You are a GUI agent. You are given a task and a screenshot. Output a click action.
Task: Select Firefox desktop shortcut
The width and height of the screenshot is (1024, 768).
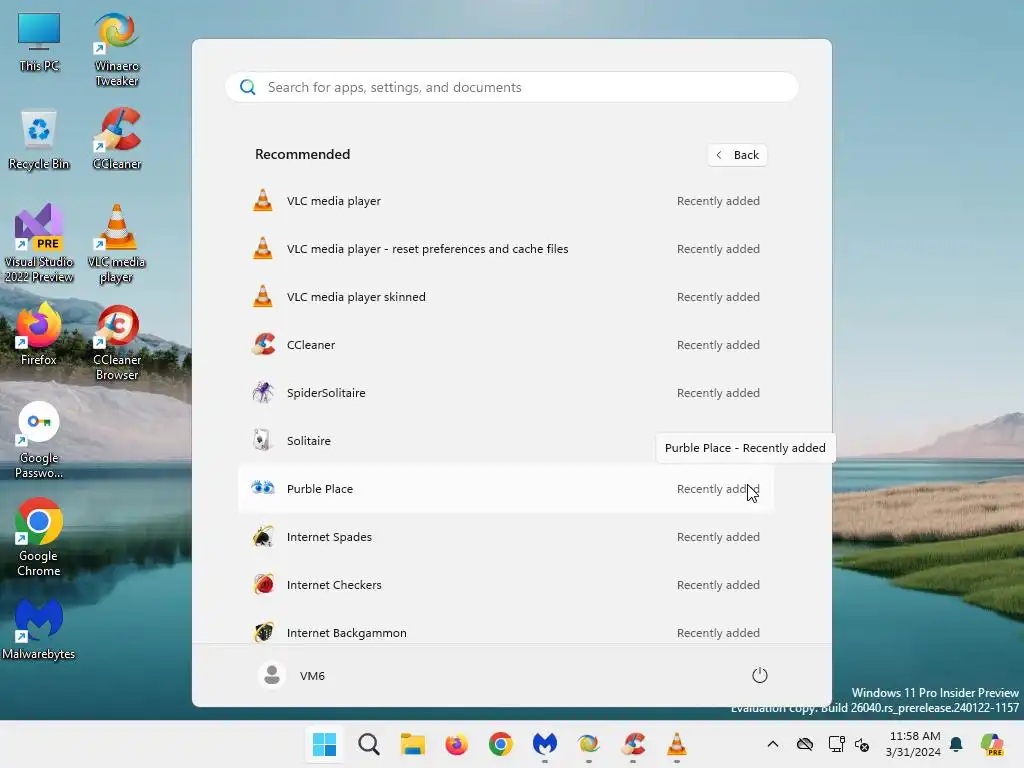(39, 335)
